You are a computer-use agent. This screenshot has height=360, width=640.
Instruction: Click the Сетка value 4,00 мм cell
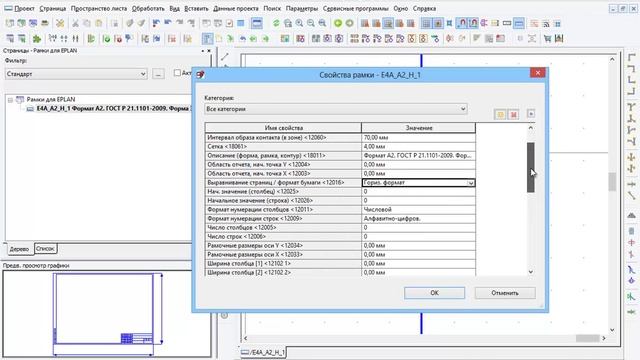click(418, 147)
